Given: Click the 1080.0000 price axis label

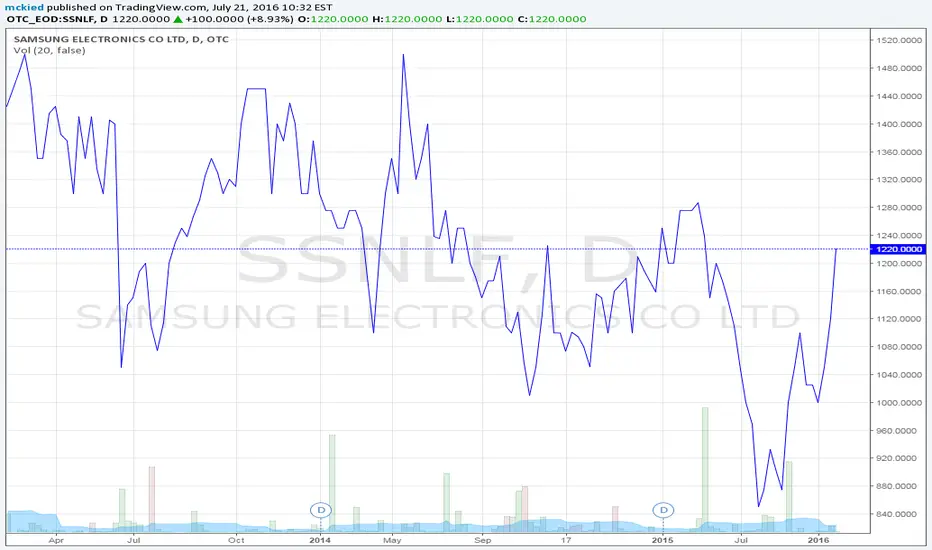Looking at the screenshot, I should [x=899, y=347].
